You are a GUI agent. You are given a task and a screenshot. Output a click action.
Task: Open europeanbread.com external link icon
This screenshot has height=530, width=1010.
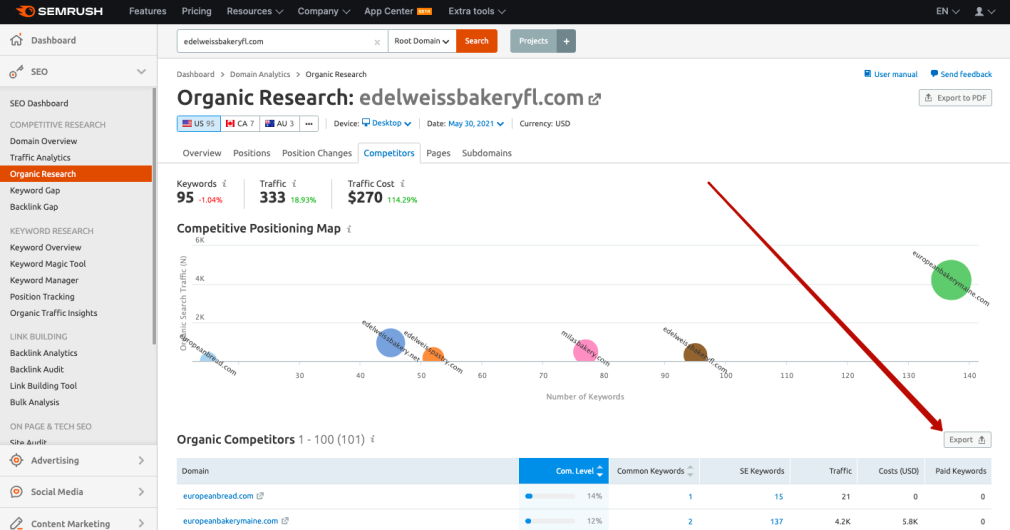pyautogui.click(x=260, y=496)
